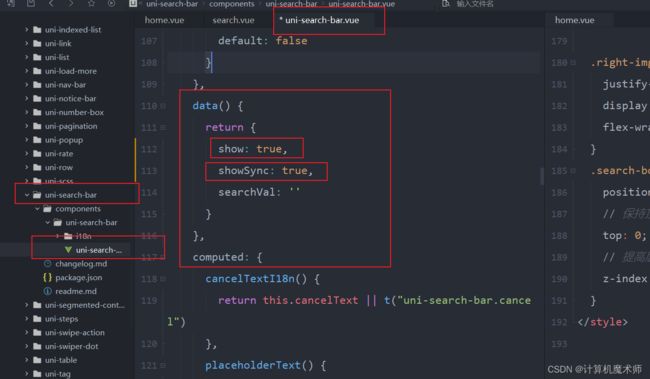
Task: Select the uni-number-box folder
Action: tap(74, 112)
